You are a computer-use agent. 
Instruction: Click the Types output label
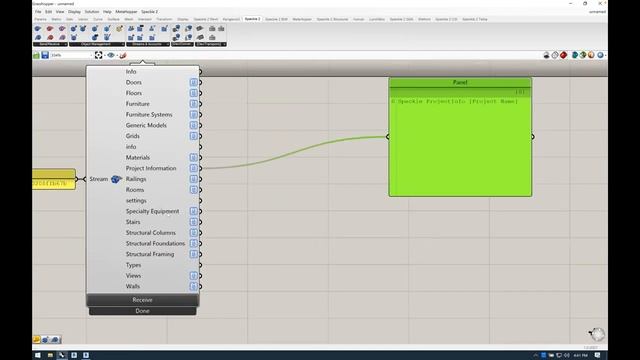coord(133,265)
